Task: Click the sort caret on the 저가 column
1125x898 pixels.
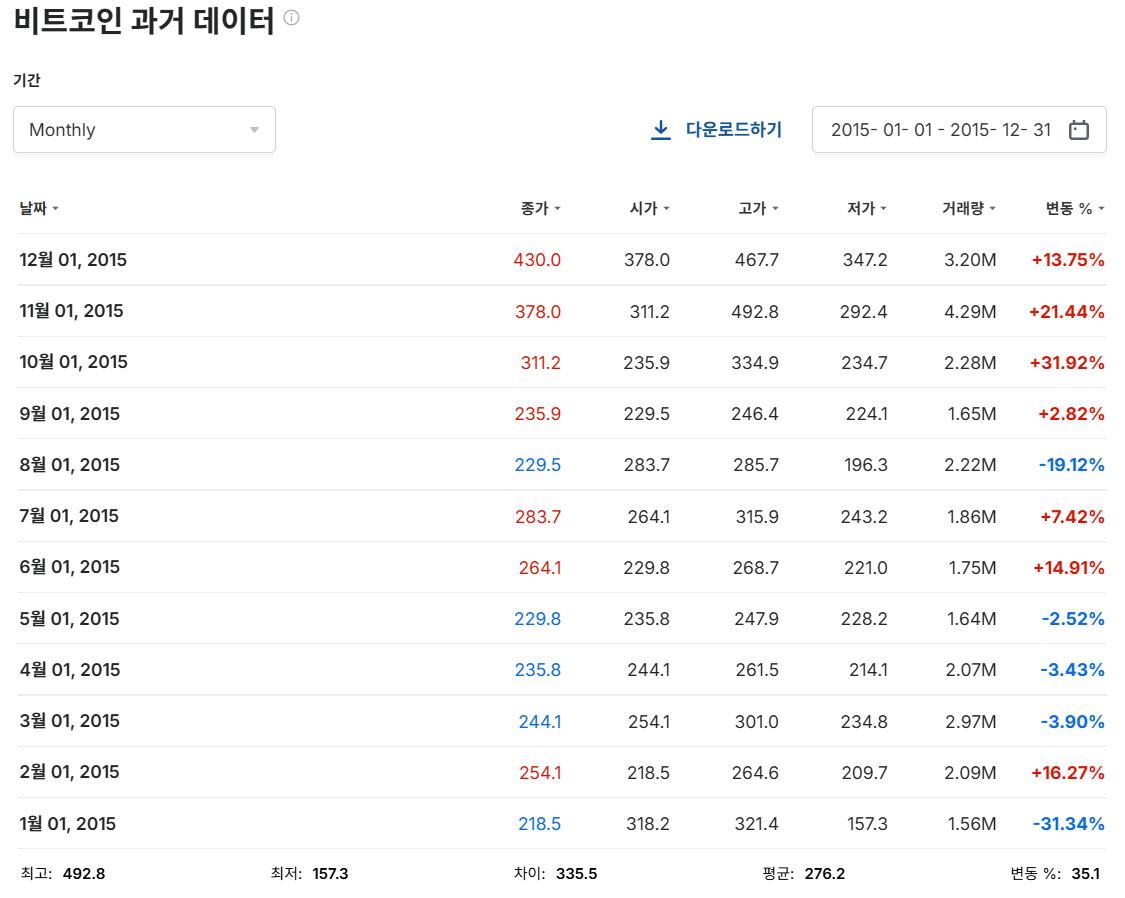Action: 883,208
